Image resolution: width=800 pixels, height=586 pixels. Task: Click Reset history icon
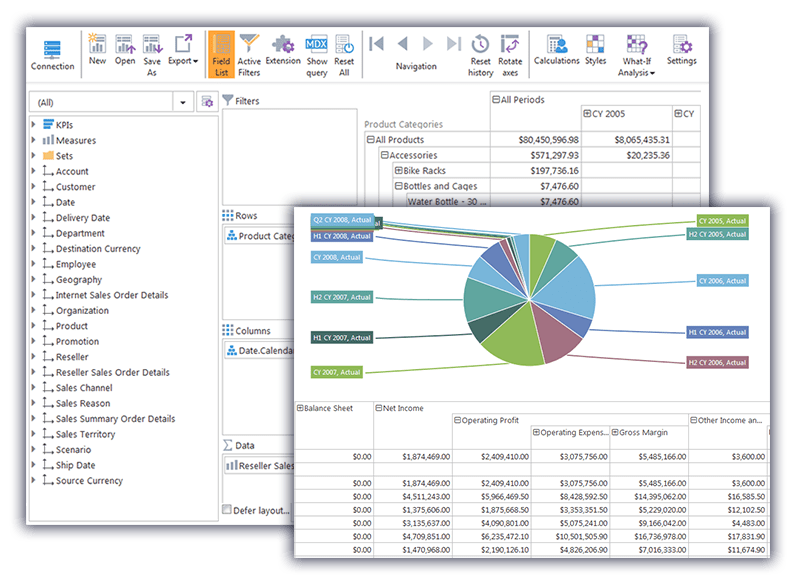pyautogui.click(x=481, y=55)
